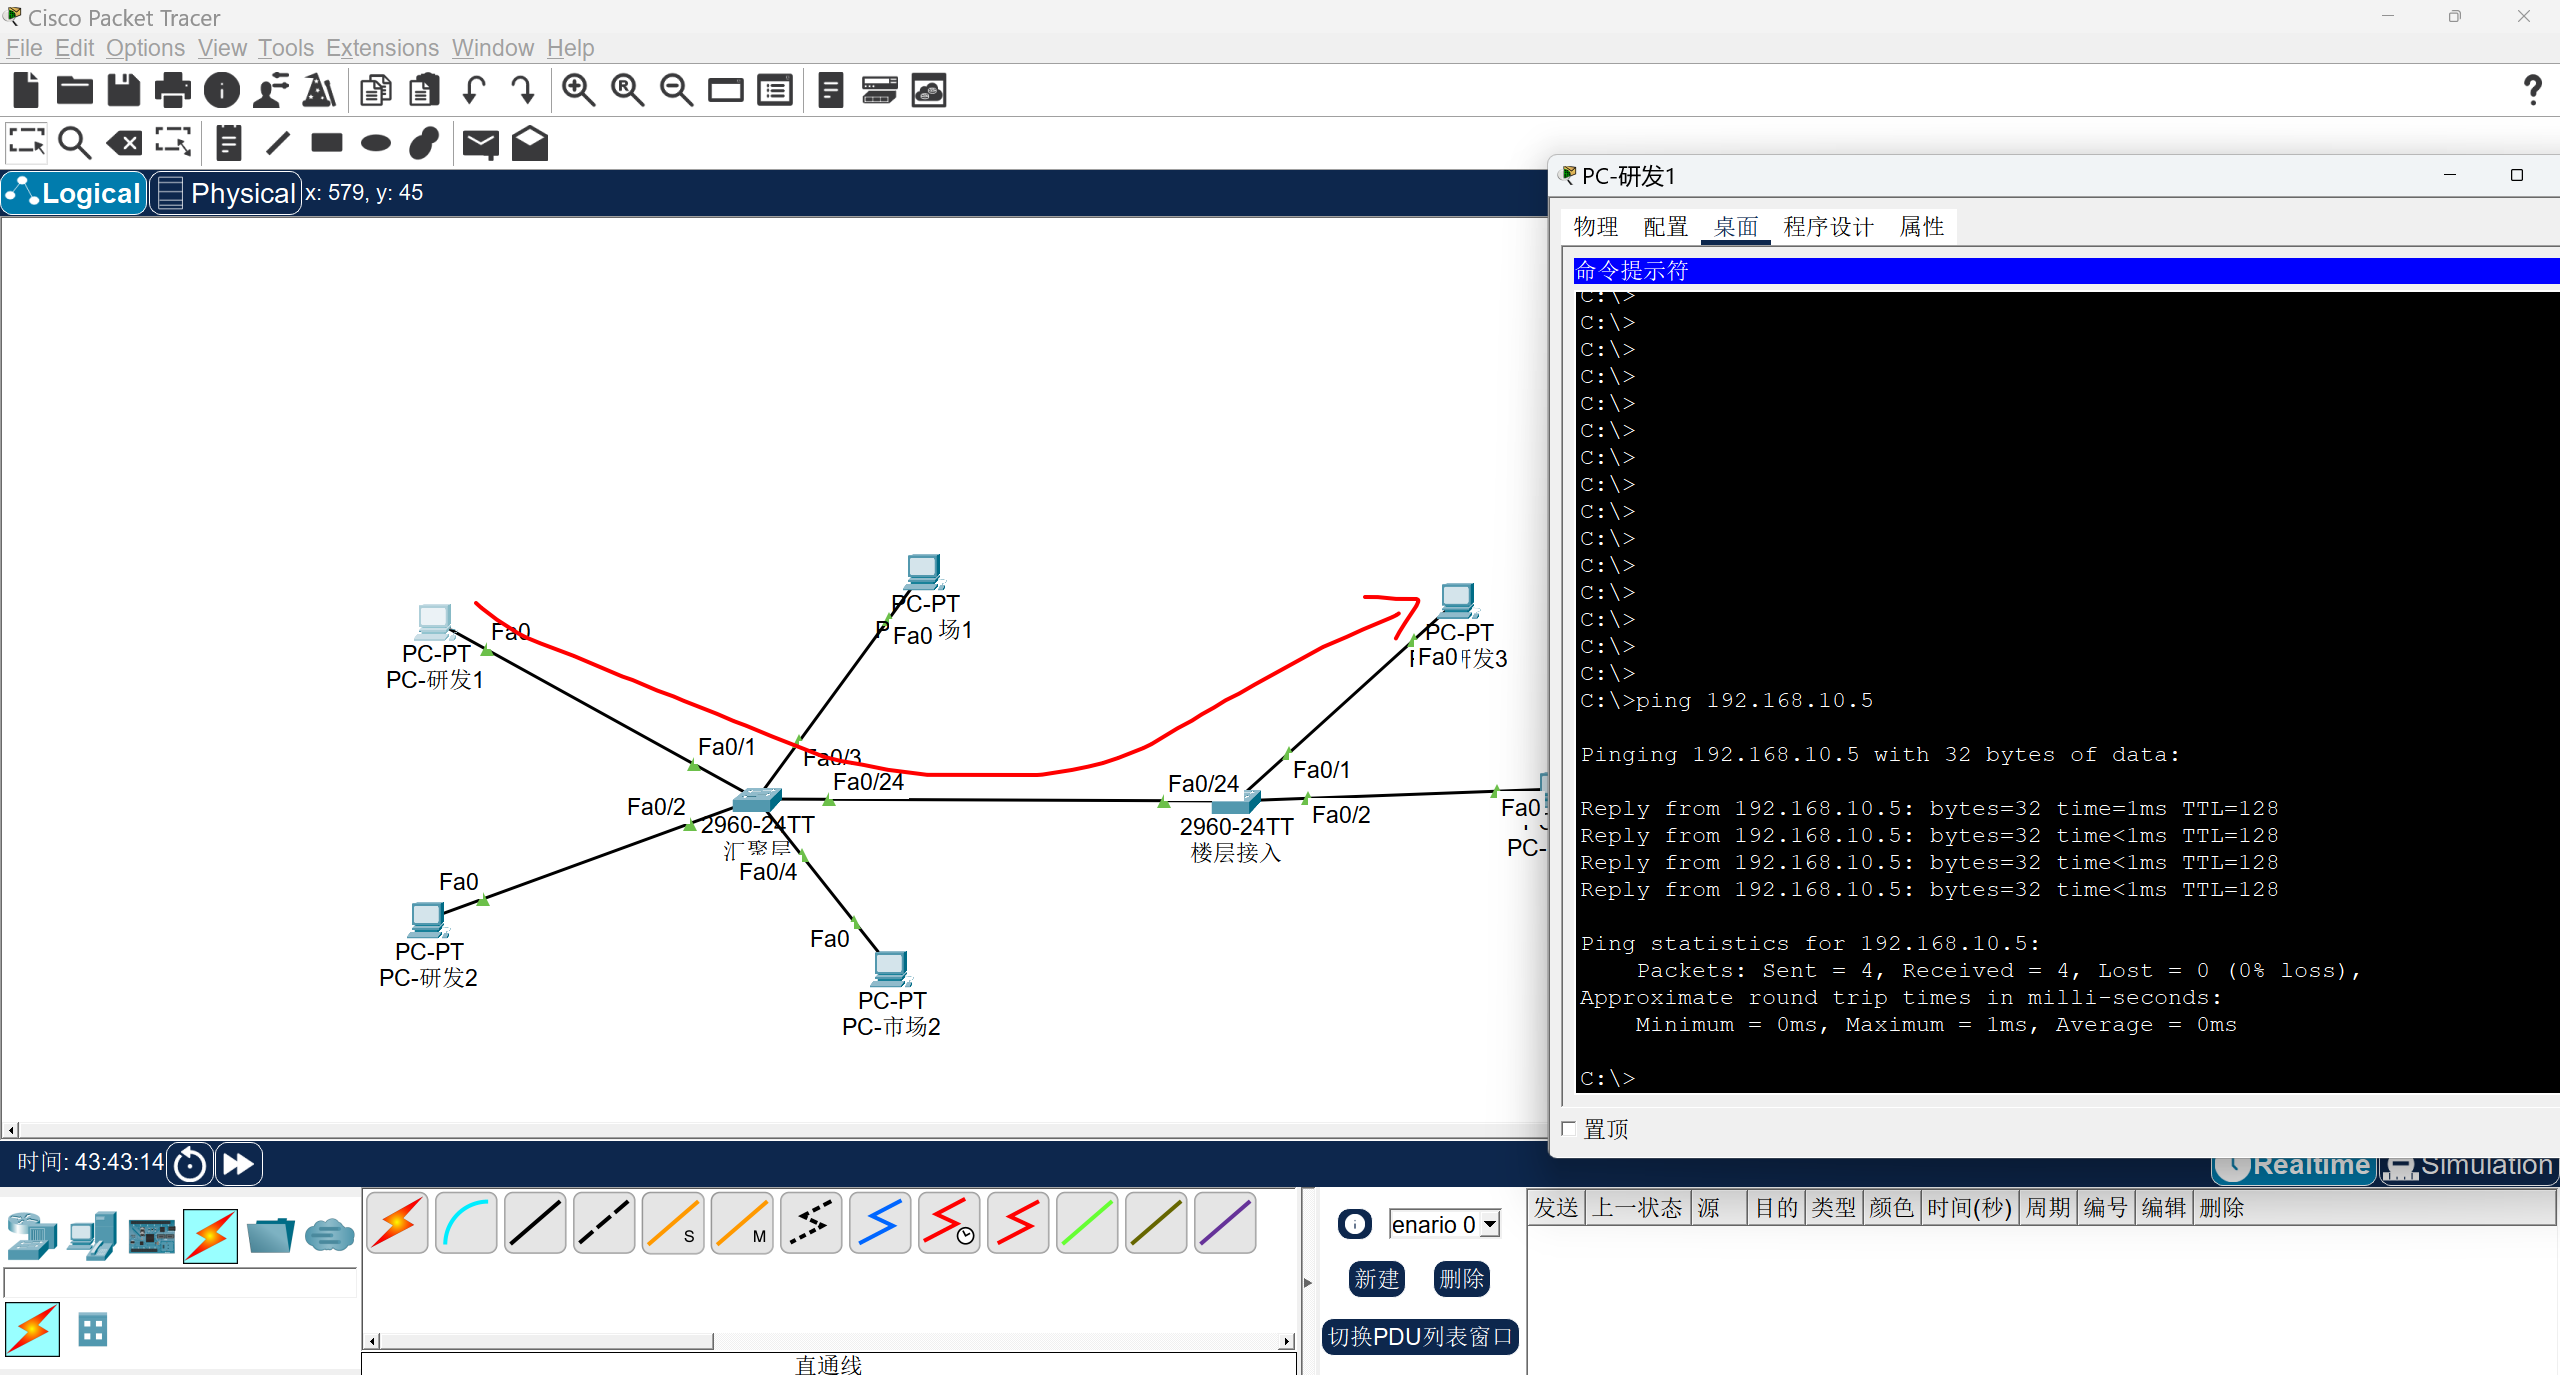Redo using the forward curved arrow icon
The image size is (2560, 1375).
click(523, 91)
